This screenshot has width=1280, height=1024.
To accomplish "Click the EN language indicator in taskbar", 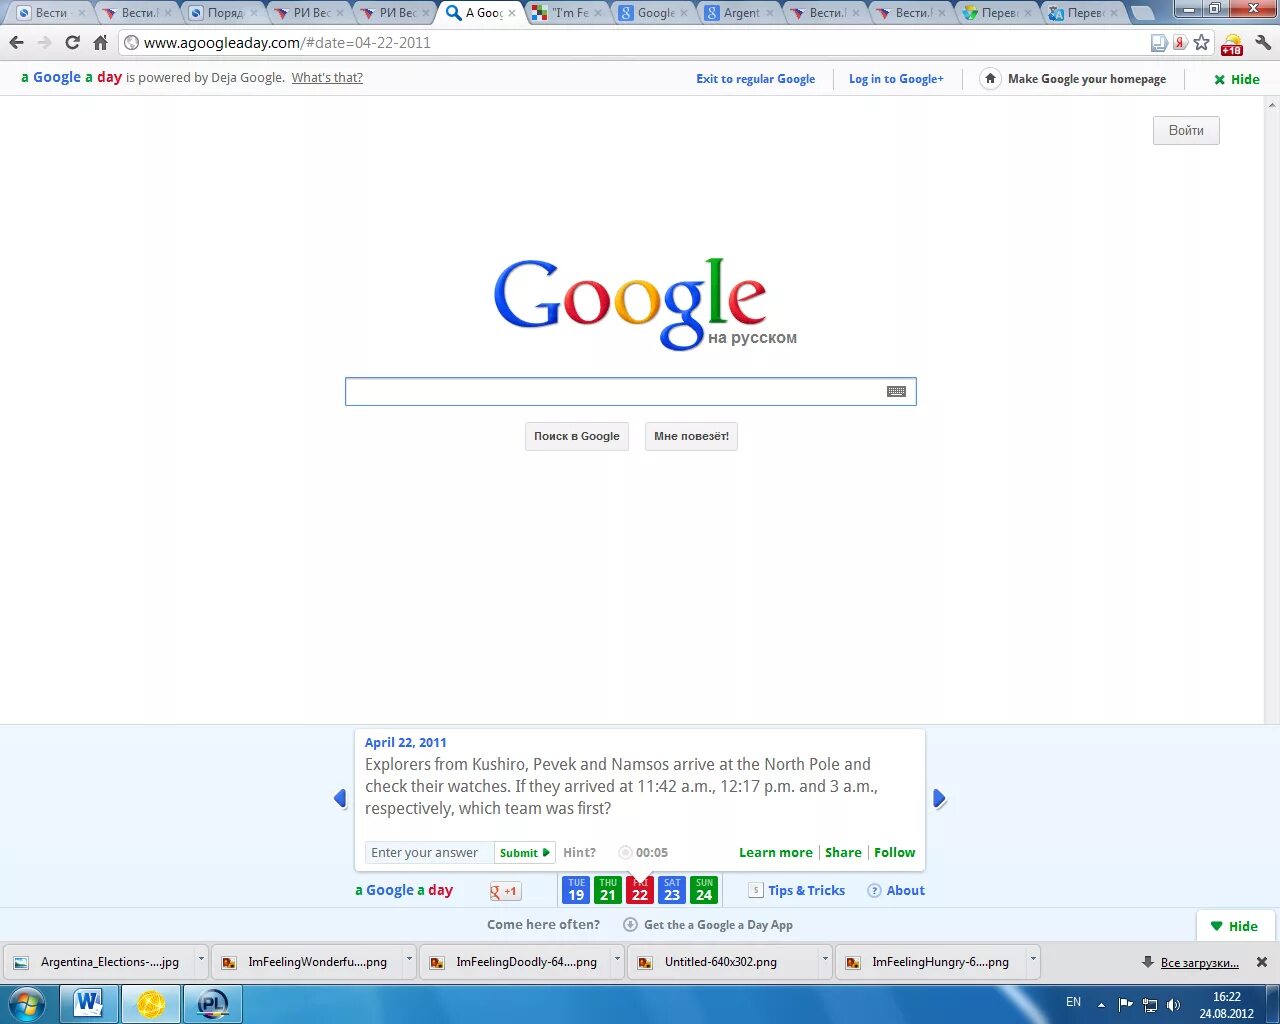I will tap(1073, 1002).
